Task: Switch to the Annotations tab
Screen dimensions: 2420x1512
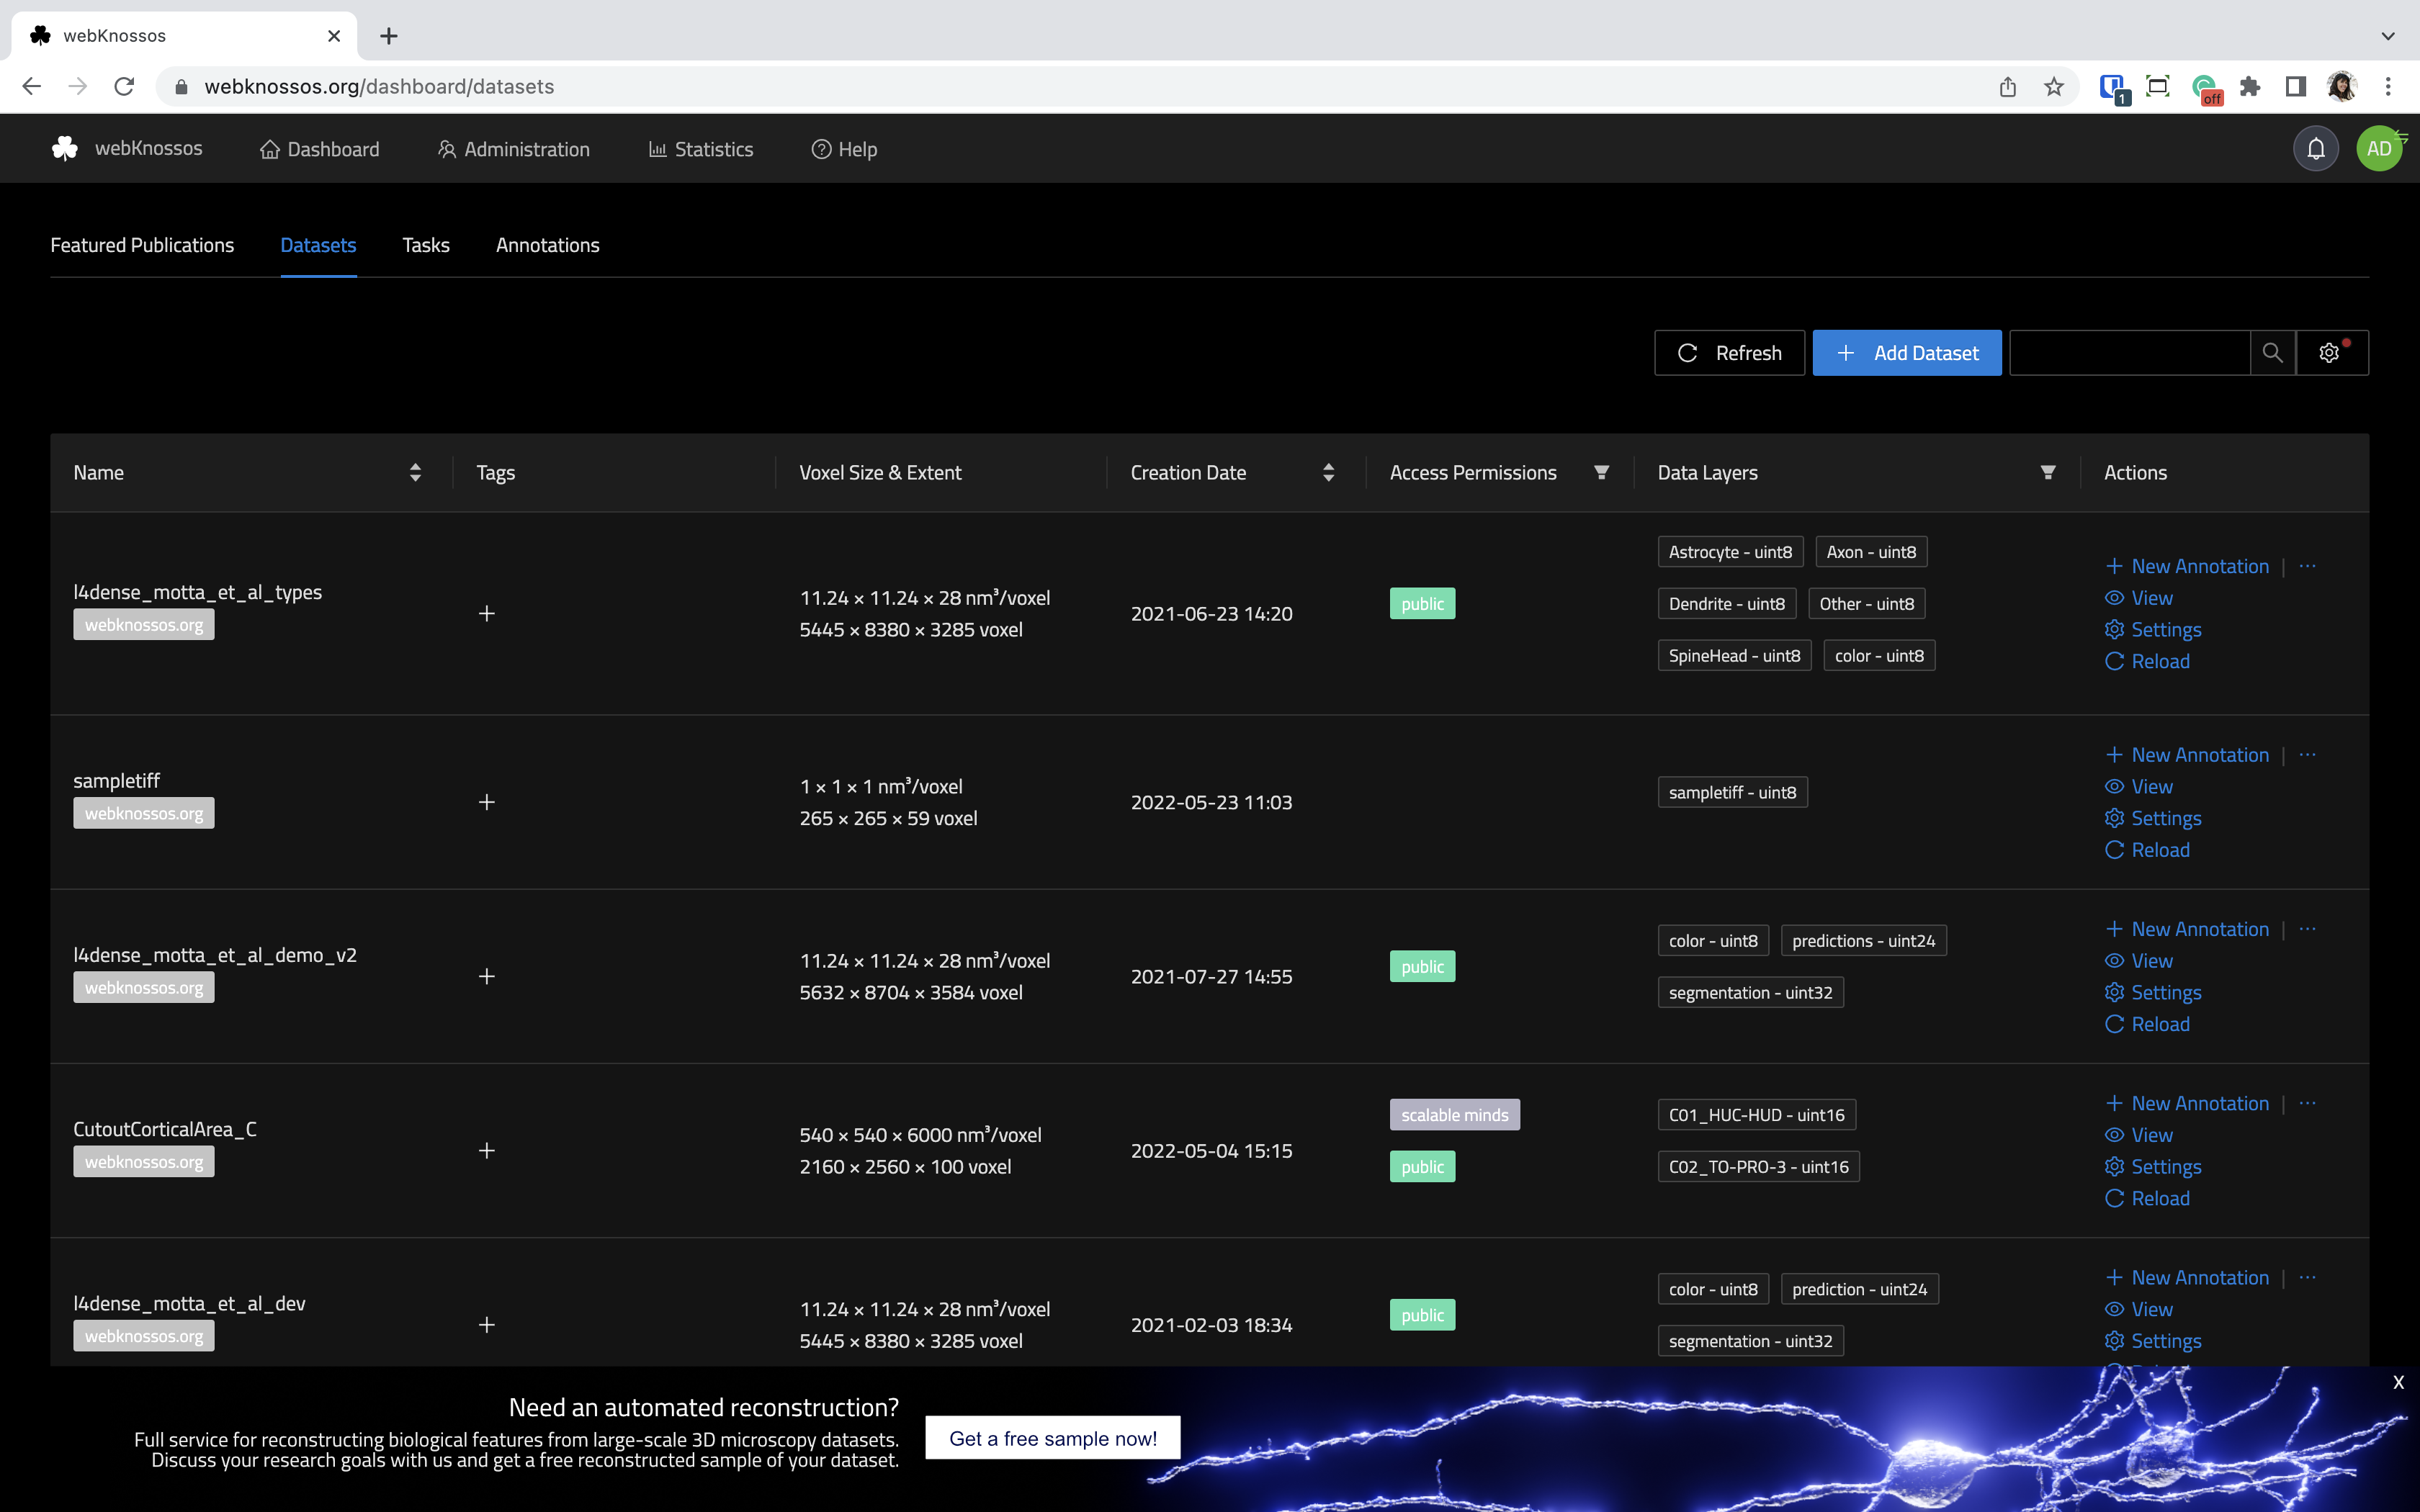Action: 547,245
